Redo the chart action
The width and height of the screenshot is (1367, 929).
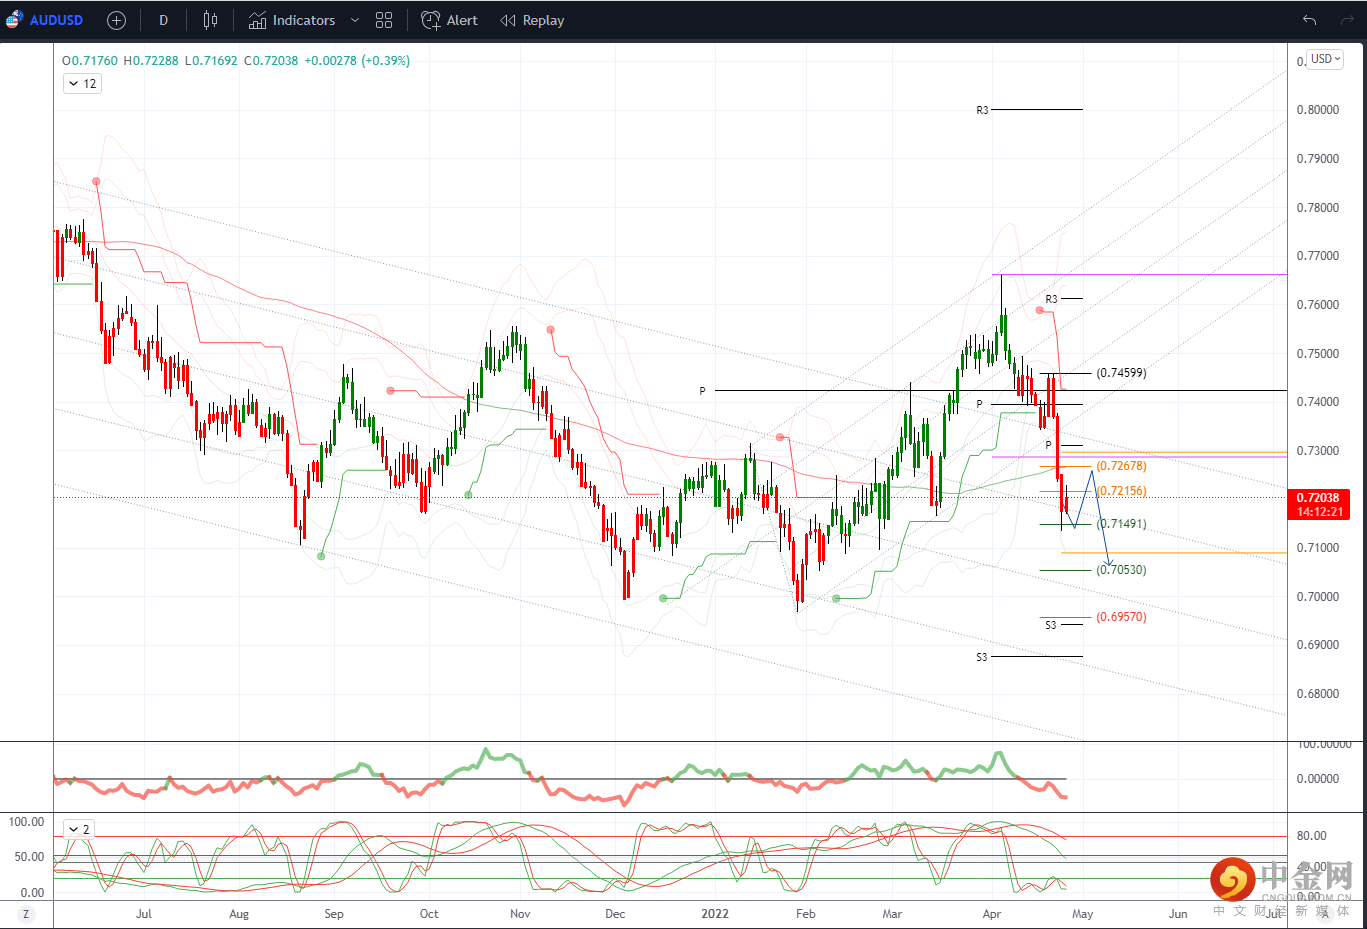click(1345, 20)
